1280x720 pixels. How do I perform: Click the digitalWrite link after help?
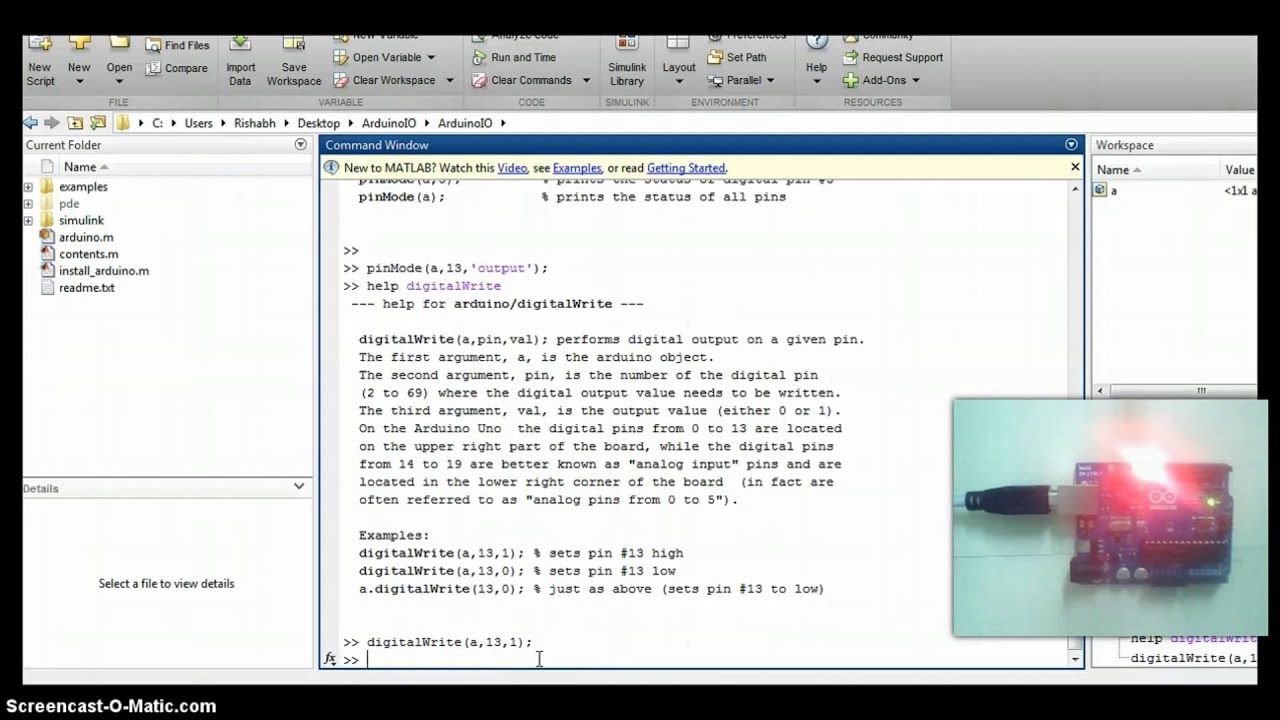[x=454, y=286]
